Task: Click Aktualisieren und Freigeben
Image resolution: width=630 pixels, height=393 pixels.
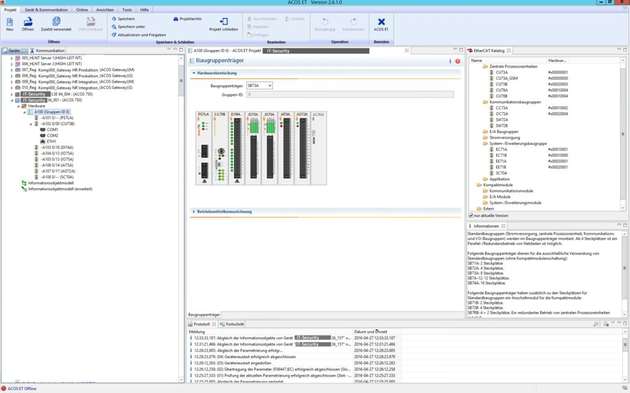Action: [x=139, y=35]
